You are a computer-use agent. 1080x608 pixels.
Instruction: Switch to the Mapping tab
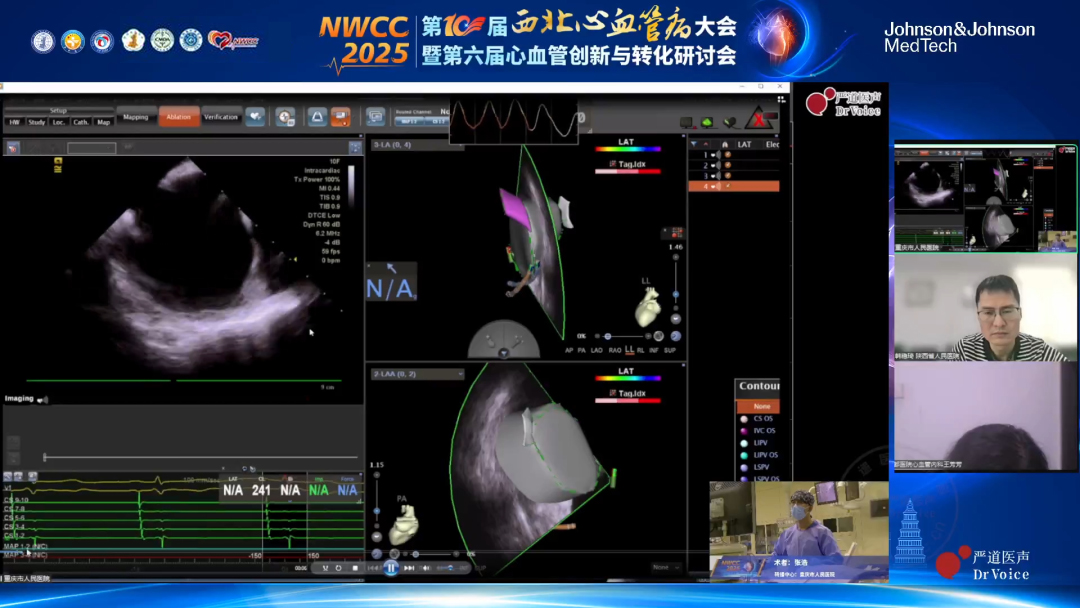click(x=136, y=117)
